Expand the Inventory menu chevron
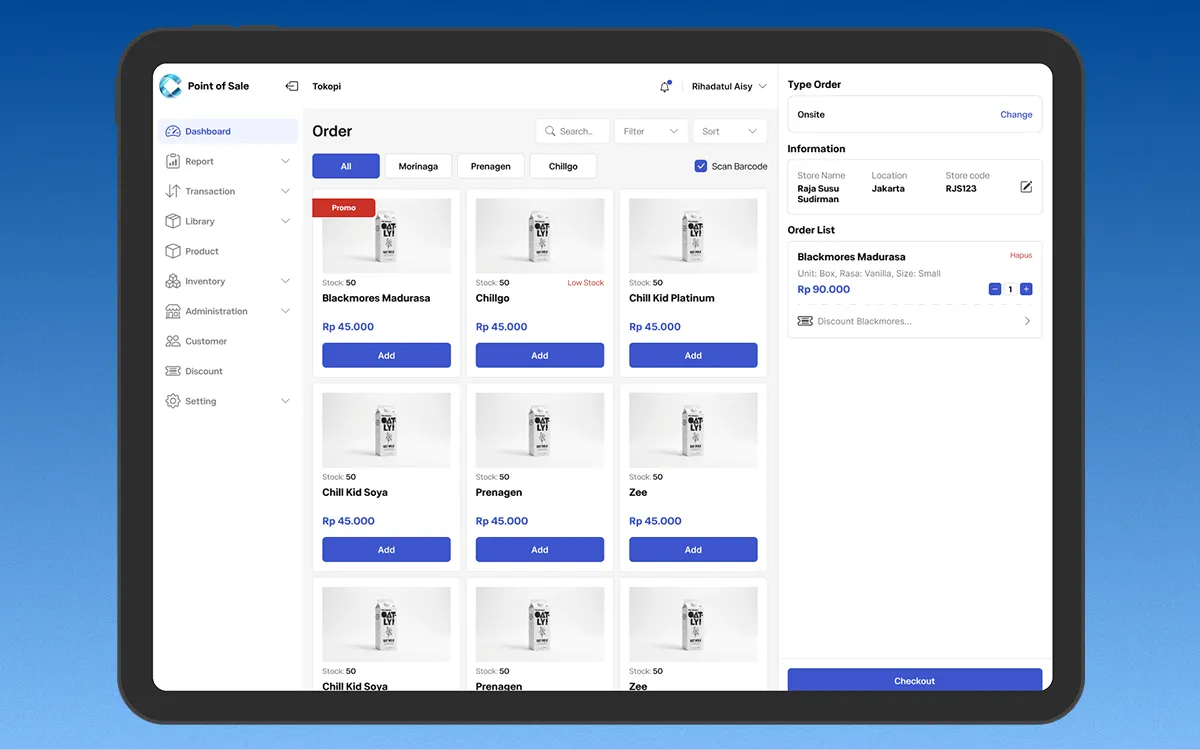The width and height of the screenshot is (1200, 750). [285, 281]
